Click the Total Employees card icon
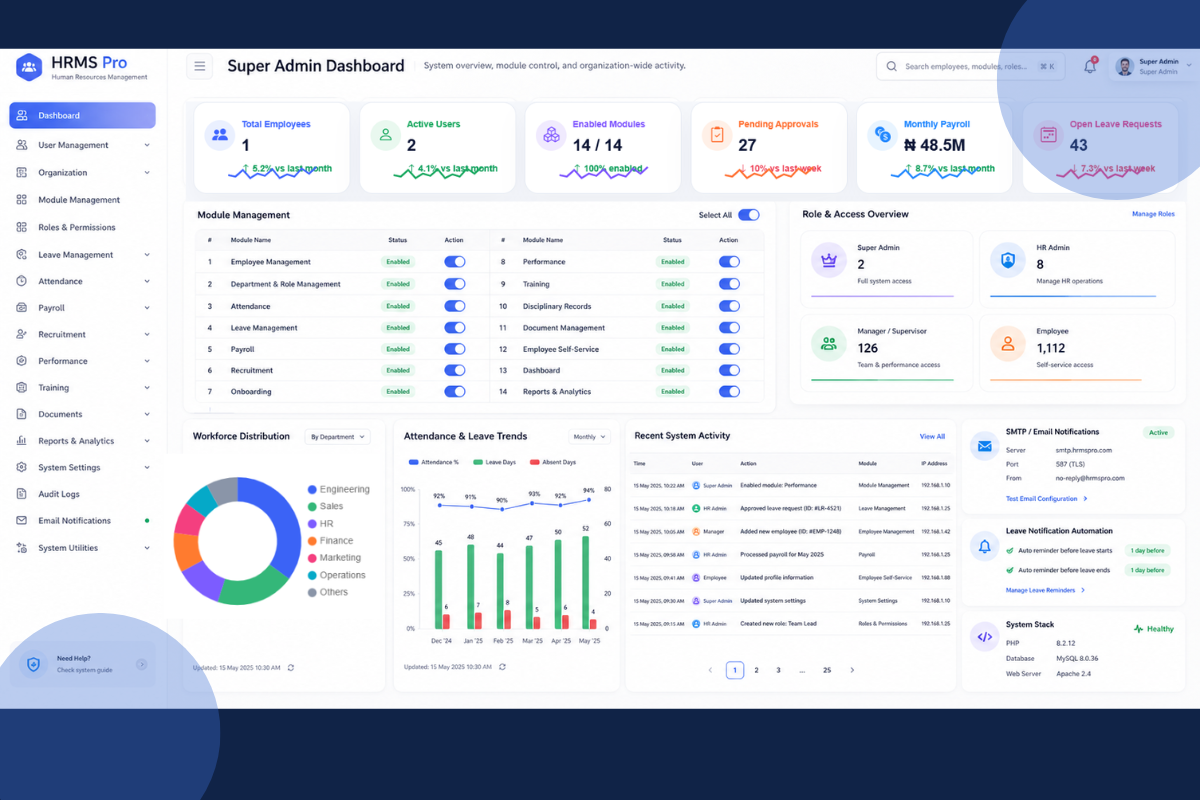This screenshot has width=1200, height=800. click(220, 135)
